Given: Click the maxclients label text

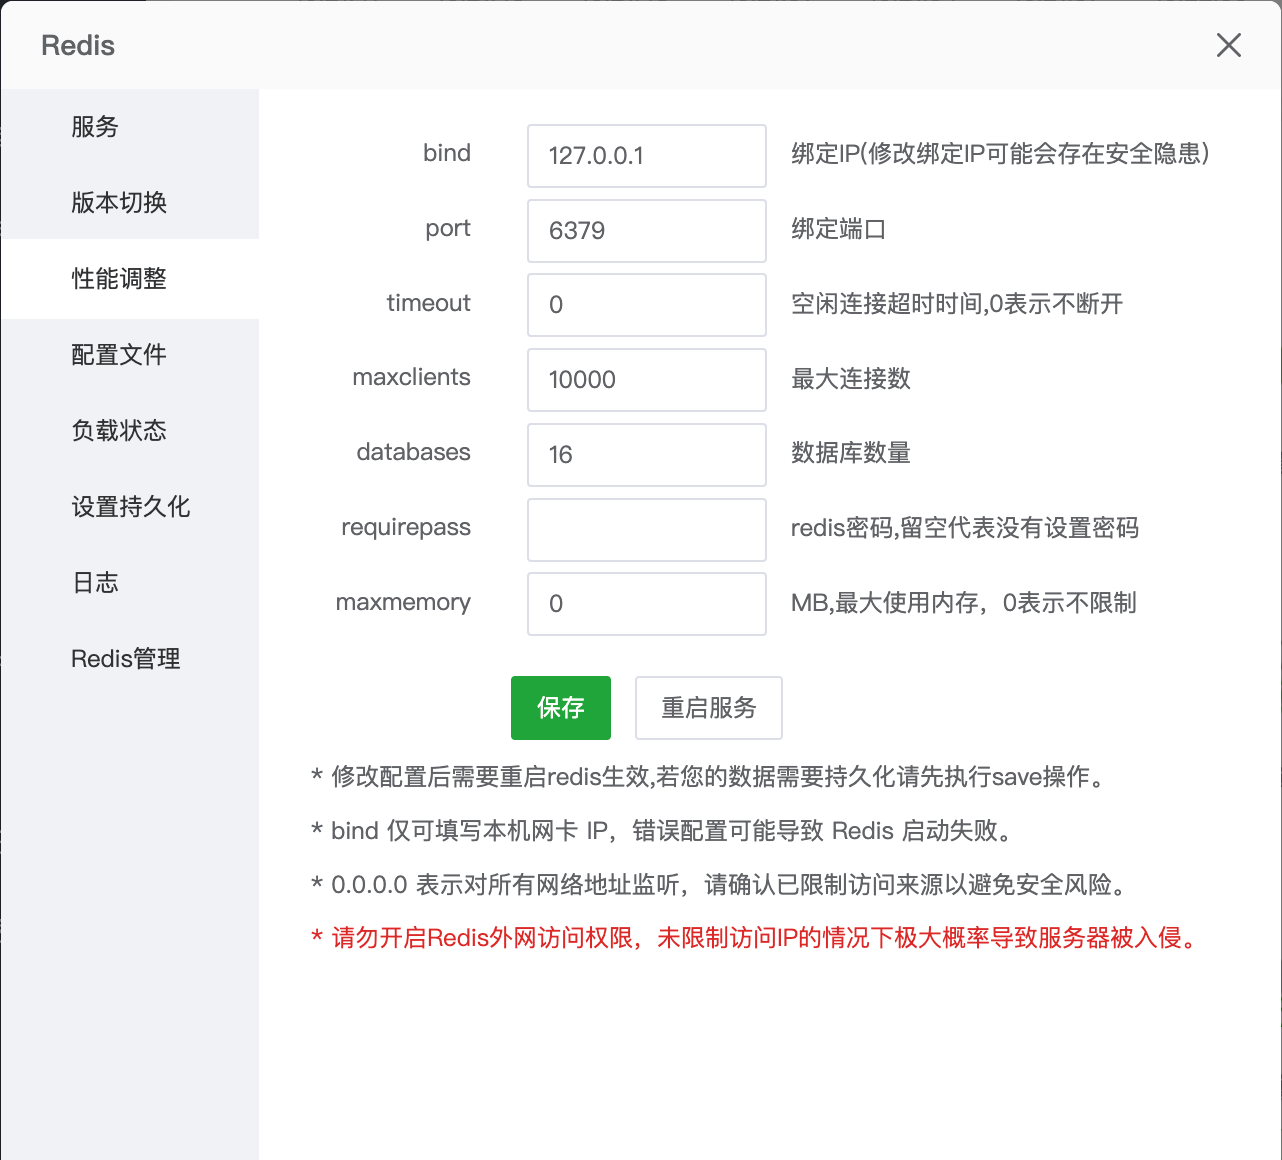Looking at the screenshot, I should click(x=412, y=377).
